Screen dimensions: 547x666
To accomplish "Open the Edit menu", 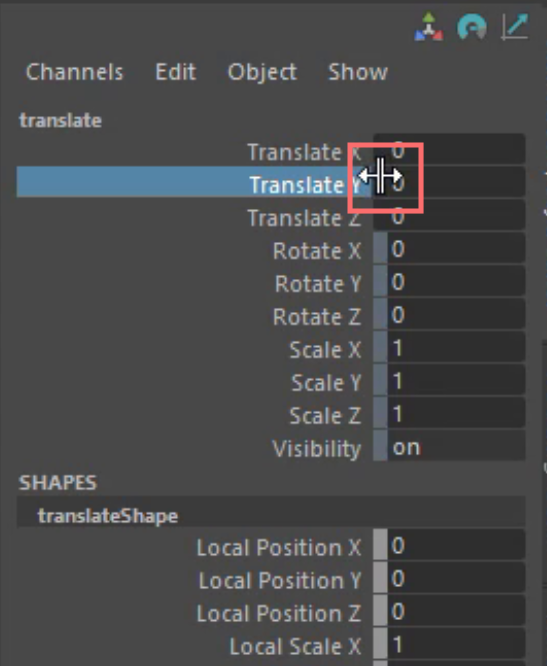I will coord(176,72).
